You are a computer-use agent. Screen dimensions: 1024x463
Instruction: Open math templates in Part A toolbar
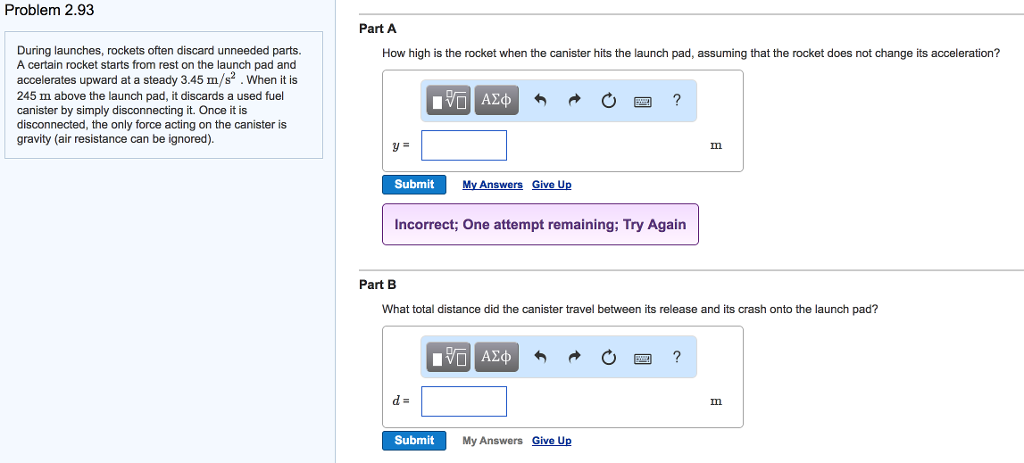click(x=449, y=100)
